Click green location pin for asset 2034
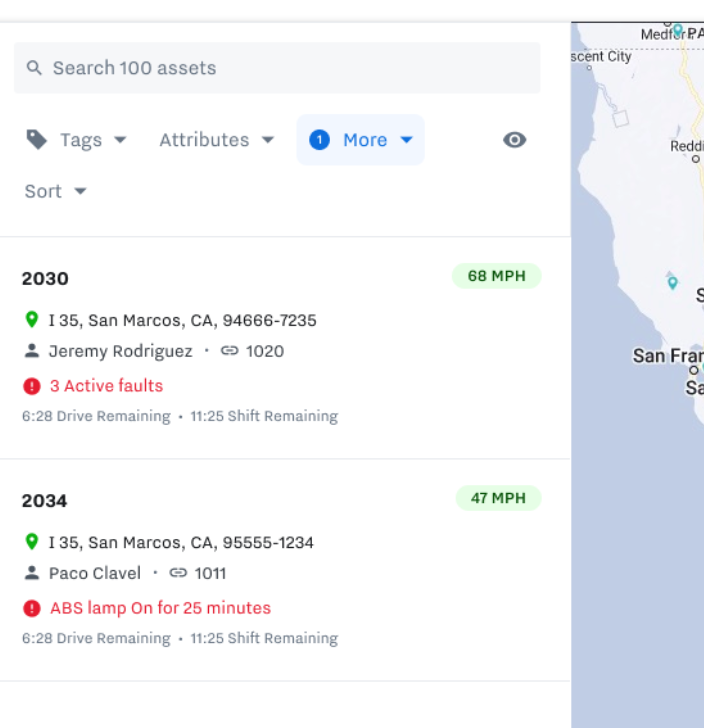Screen dimensions: 704x728 coord(32,542)
